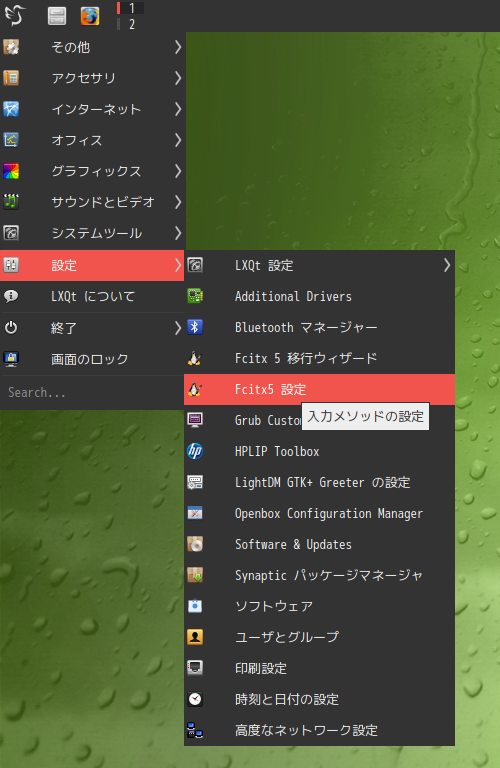Viewport: 500px width, 768px height.
Task: Launch Fcitx 5 移行ウィザード
Action: [319, 358]
